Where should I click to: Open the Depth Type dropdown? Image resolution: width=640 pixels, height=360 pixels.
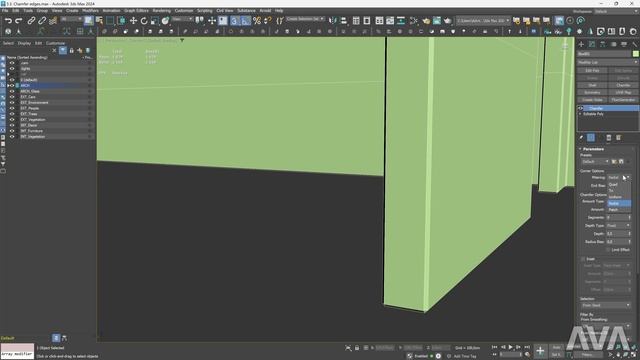618,225
